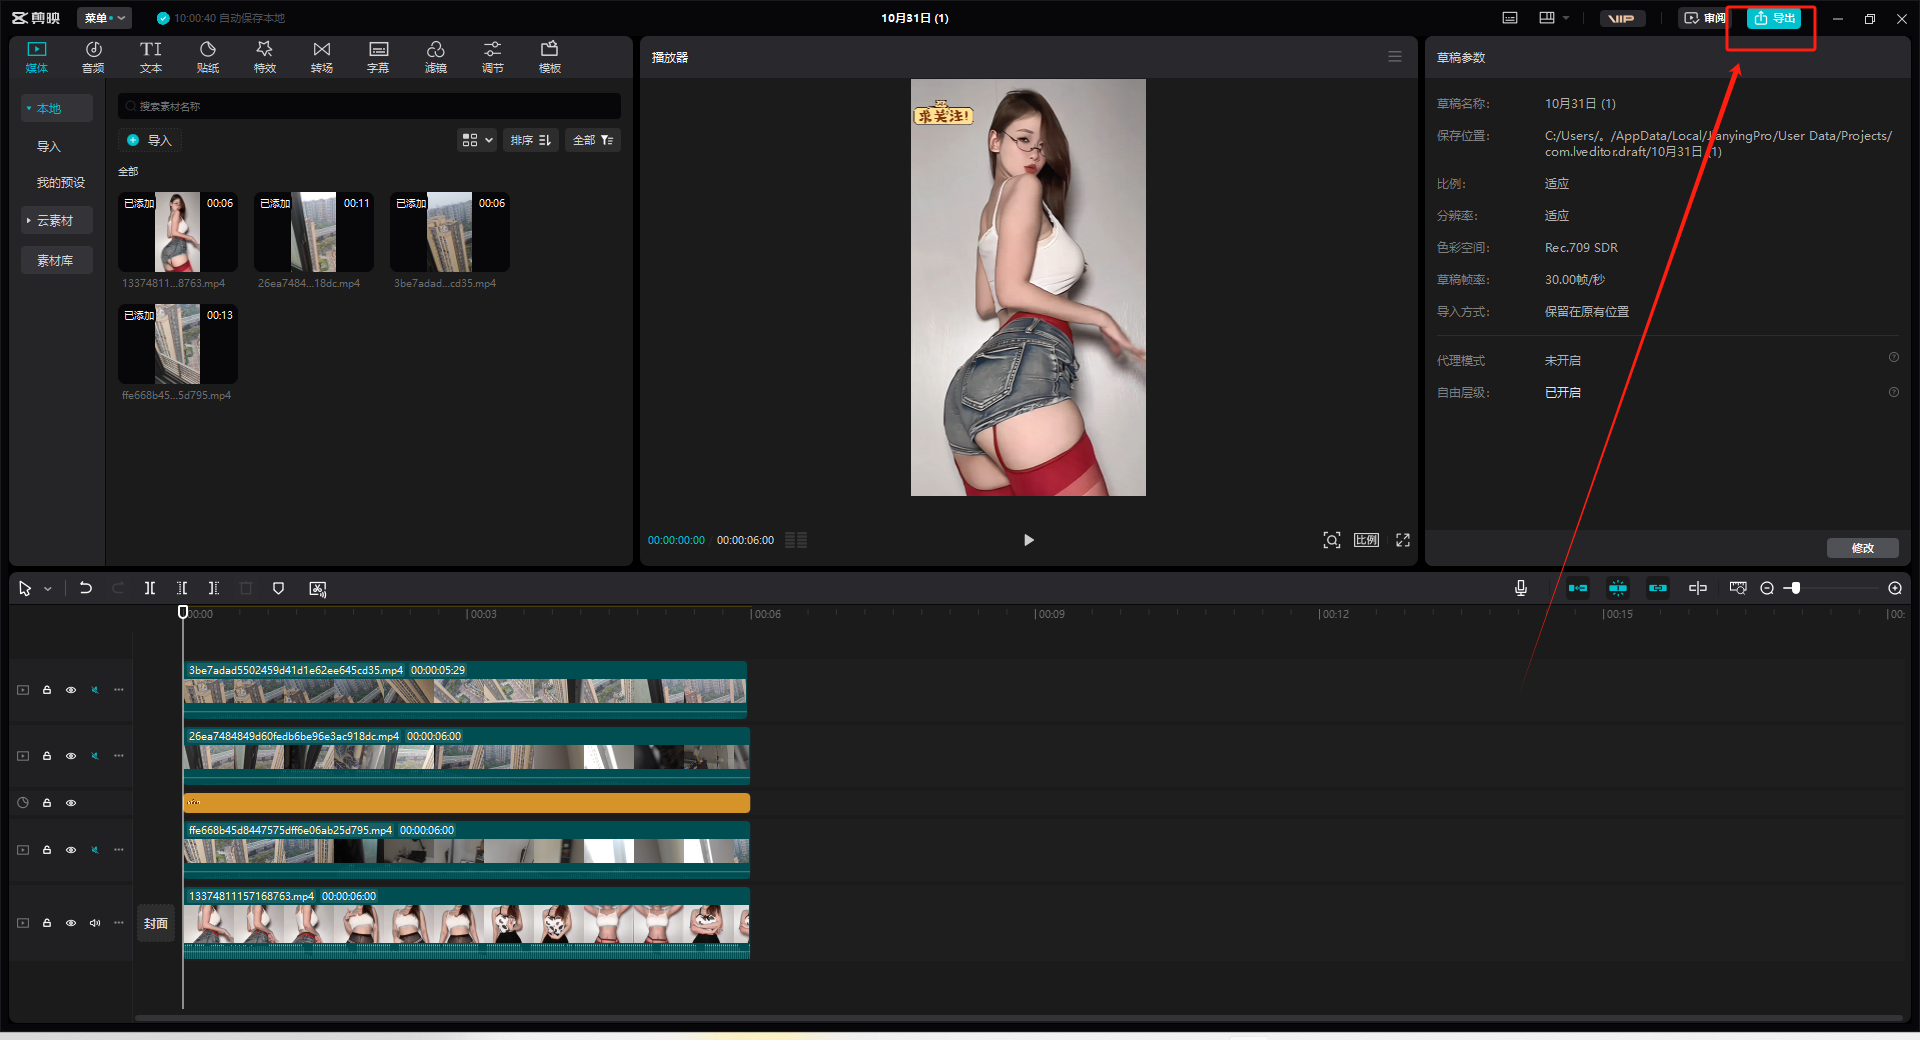The height and width of the screenshot is (1040, 1920).
Task: Click the 搜索素材名称 search field
Action: pyautogui.click(x=369, y=106)
